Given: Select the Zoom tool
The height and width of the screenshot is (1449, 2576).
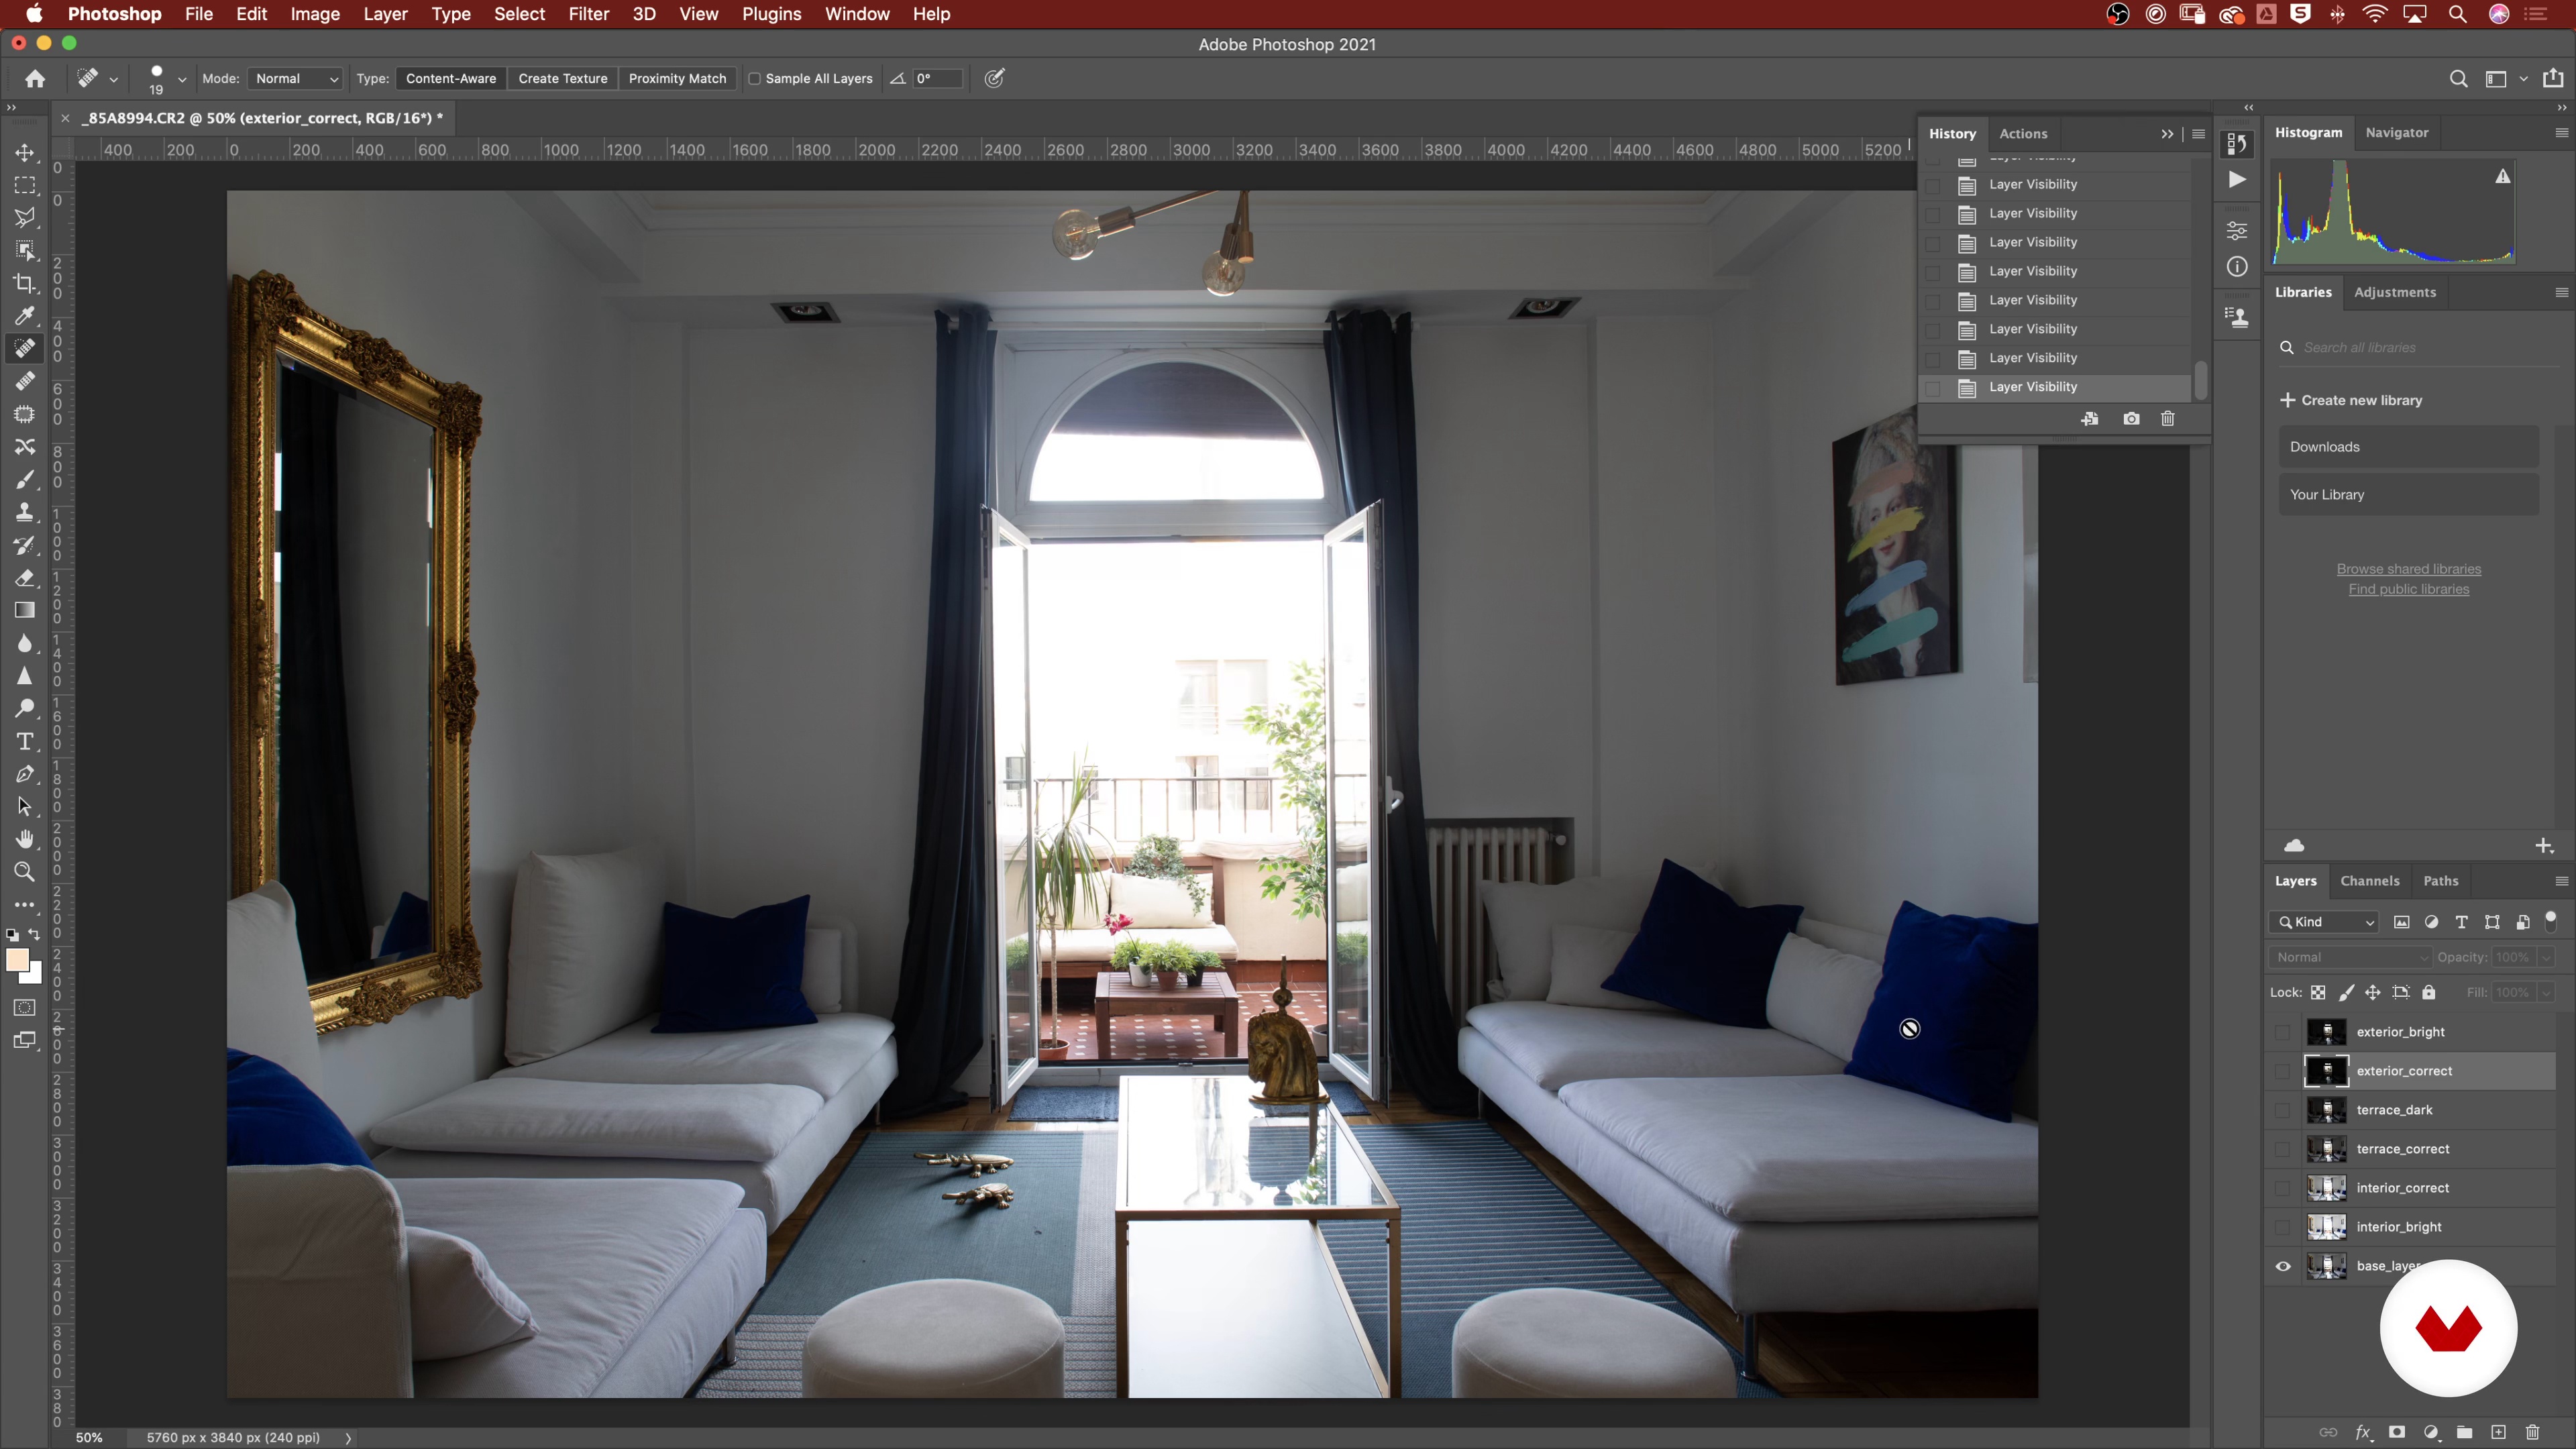Looking at the screenshot, I should pos(25,872).
